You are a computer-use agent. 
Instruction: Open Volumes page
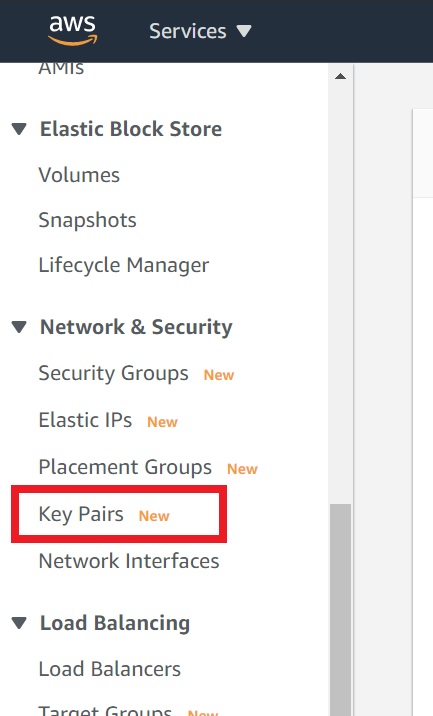(79, 175)
